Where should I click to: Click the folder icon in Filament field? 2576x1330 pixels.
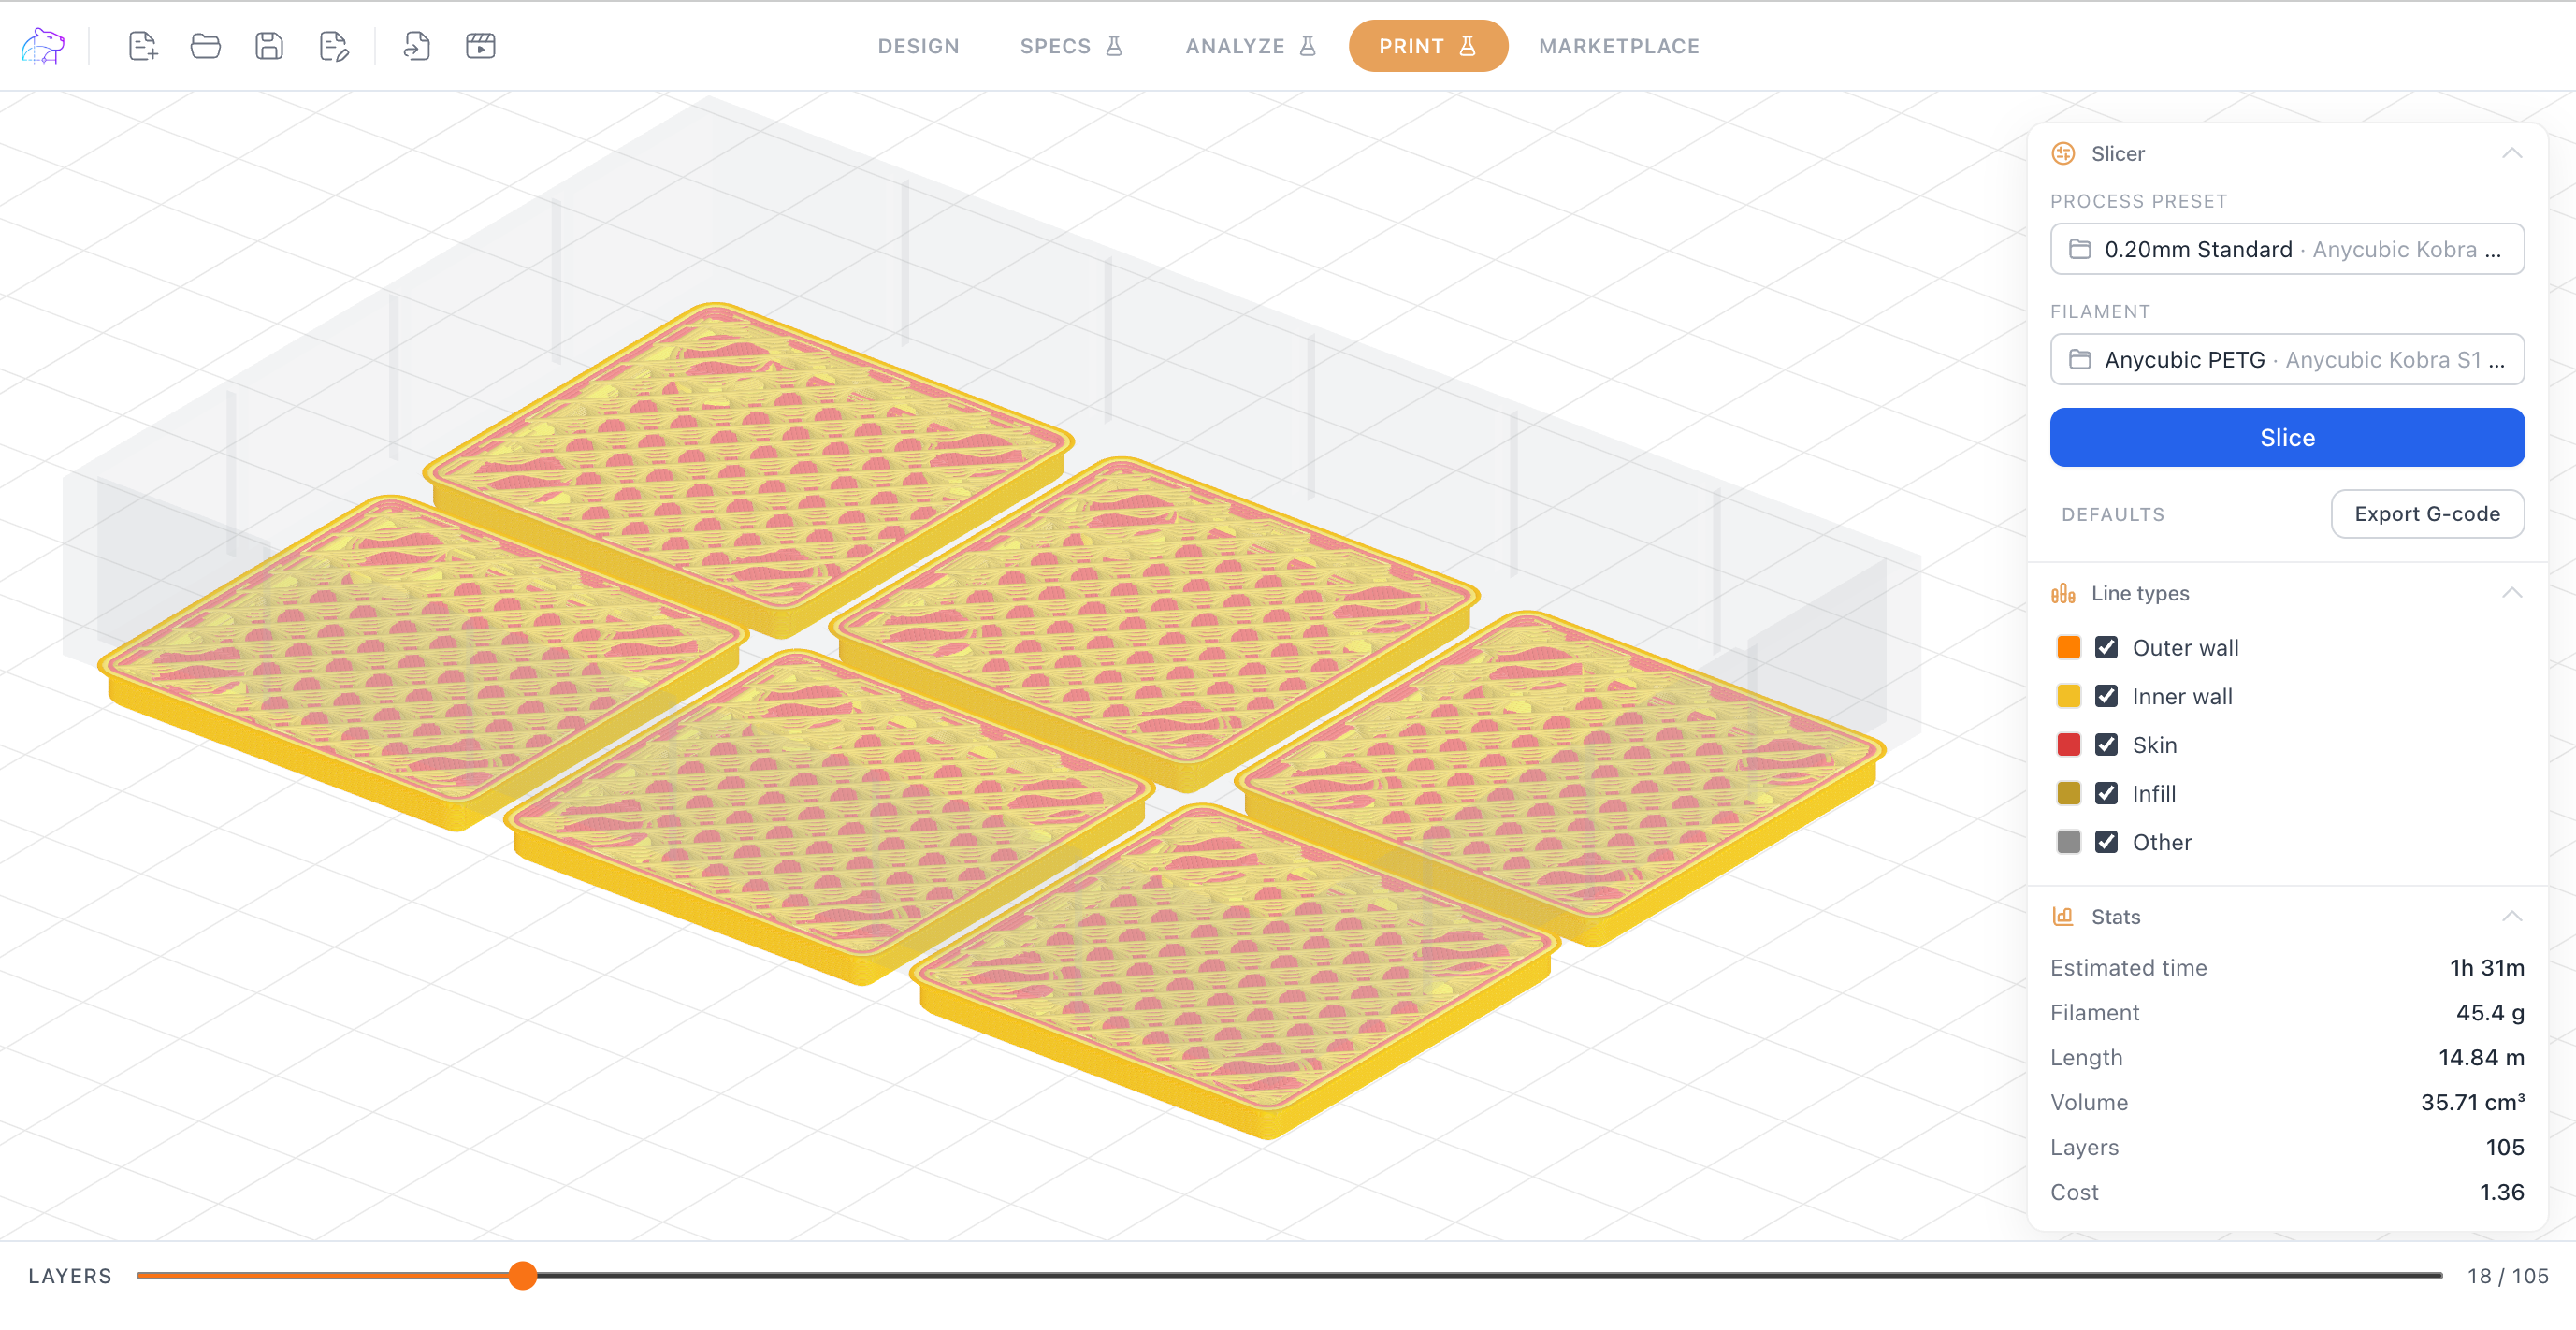click(x=2080, y=359)
